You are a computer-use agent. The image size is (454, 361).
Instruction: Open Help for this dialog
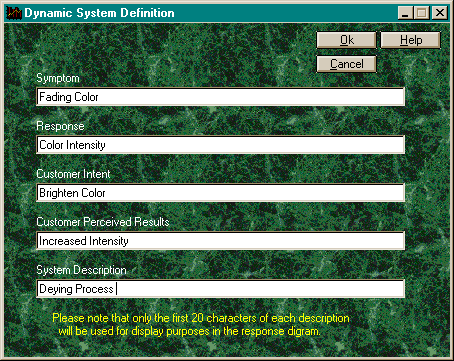coord(411,40)
